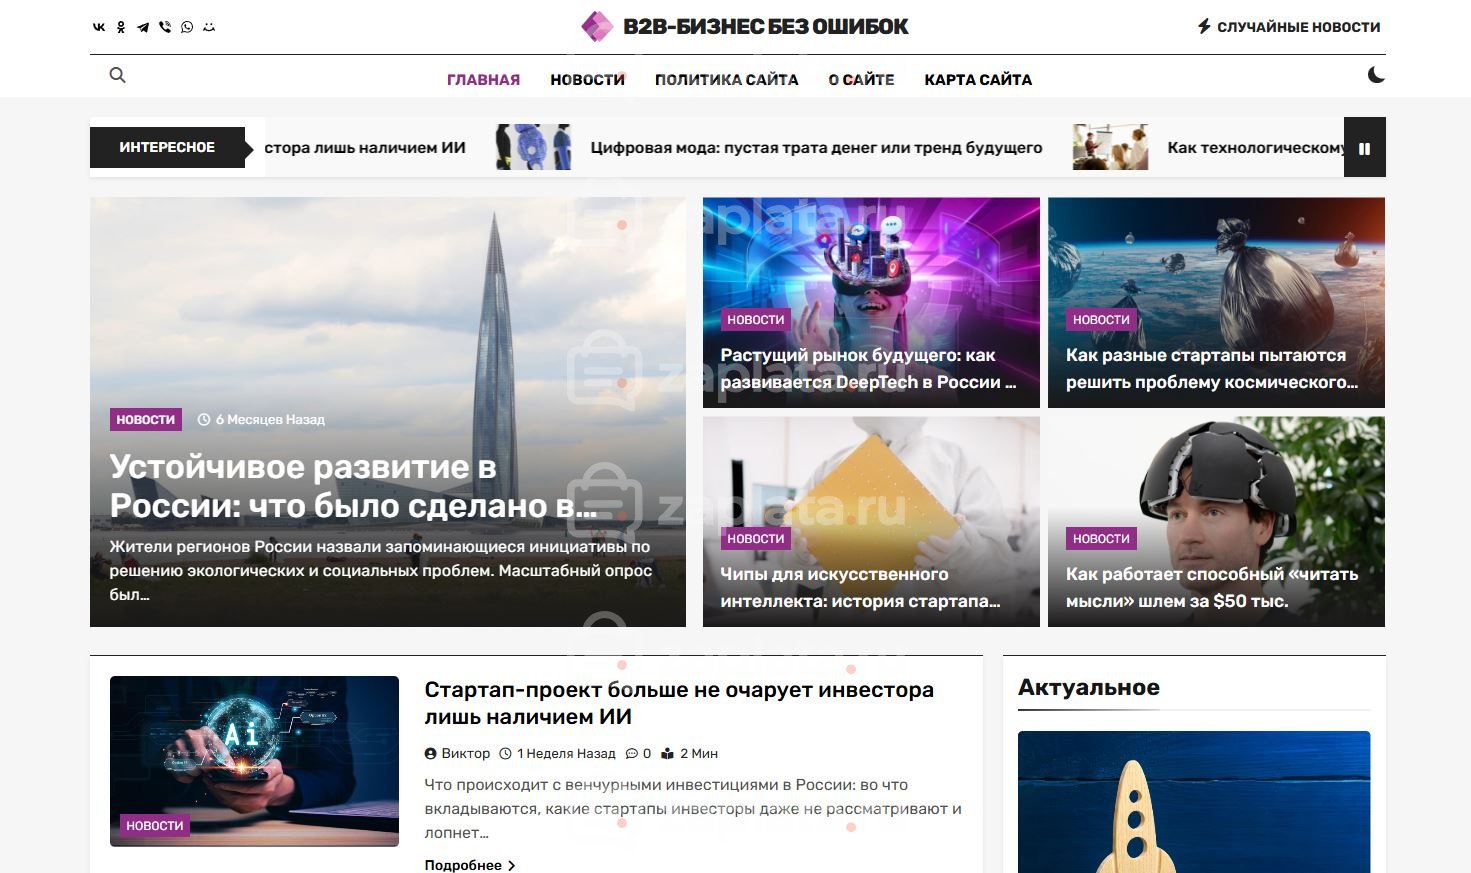Open author Виктор link
The height and width of the screenshot is (873, 1471).
tap(466, 754)
